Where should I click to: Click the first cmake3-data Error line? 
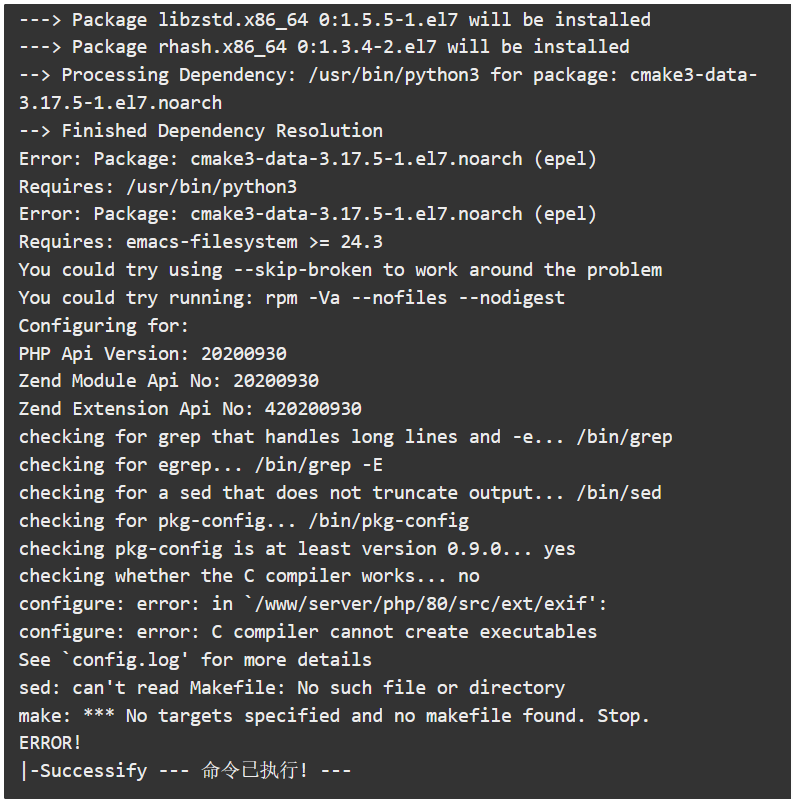point(308,159)
